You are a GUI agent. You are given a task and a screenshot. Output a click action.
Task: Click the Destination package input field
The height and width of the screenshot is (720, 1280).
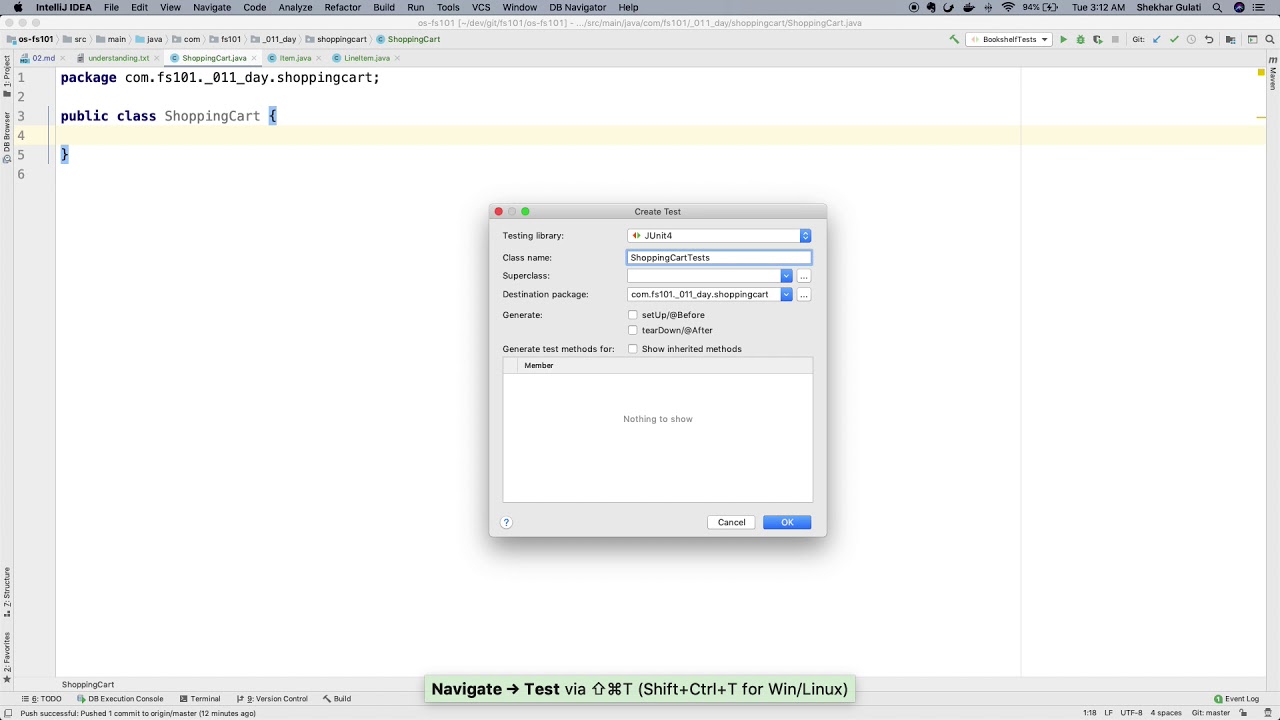pos(704,295)
